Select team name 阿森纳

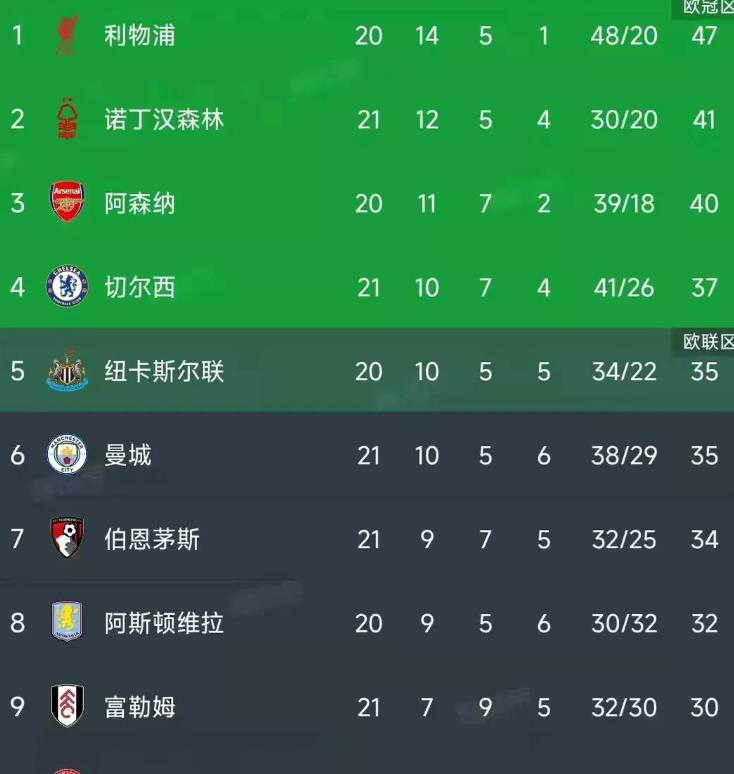140,203
